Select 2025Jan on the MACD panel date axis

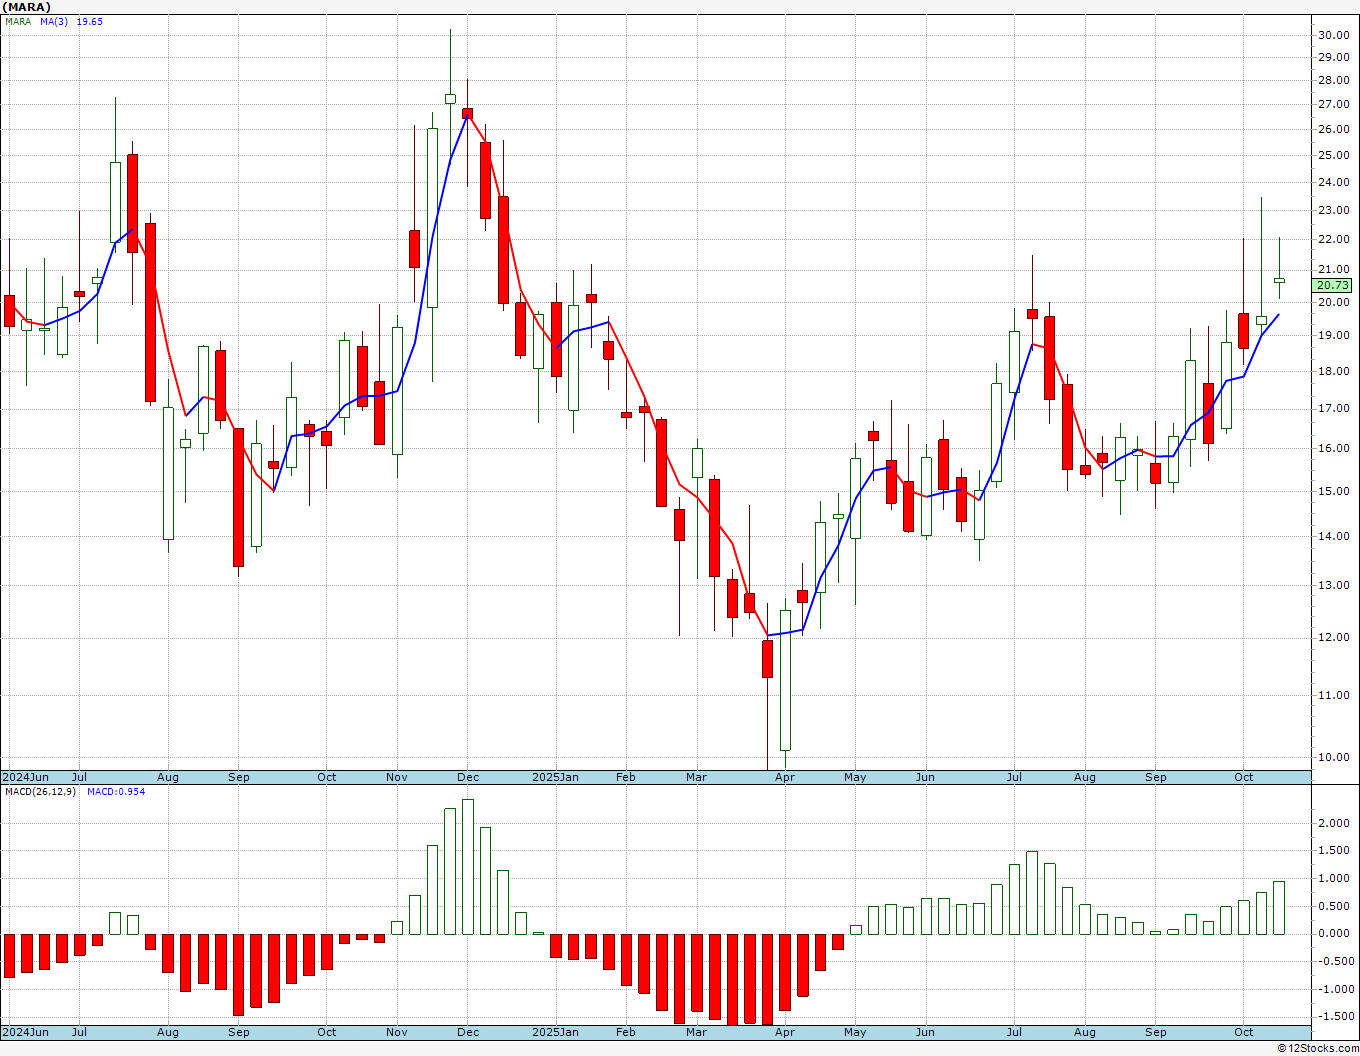tap(555, 1032)
